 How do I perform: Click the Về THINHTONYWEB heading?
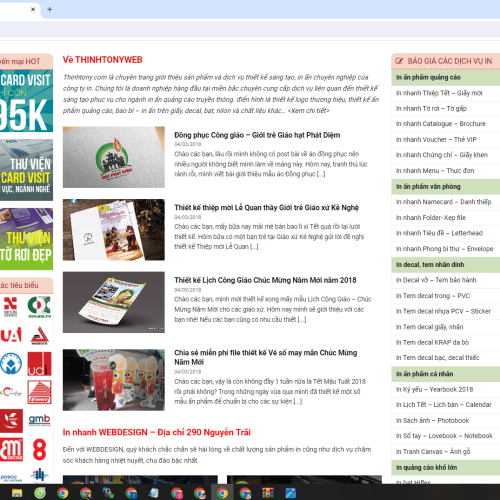(103, 60)
